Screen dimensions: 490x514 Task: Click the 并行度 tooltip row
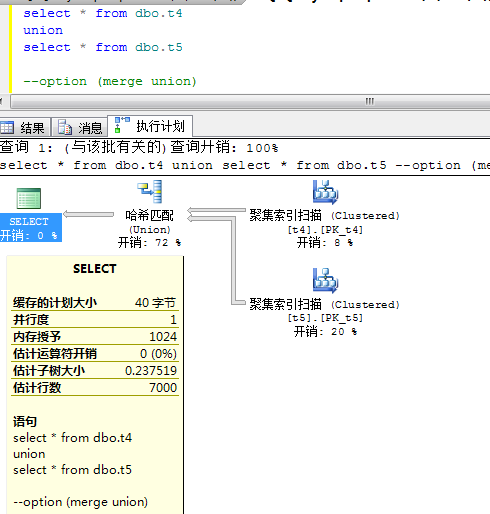point(95,320)
